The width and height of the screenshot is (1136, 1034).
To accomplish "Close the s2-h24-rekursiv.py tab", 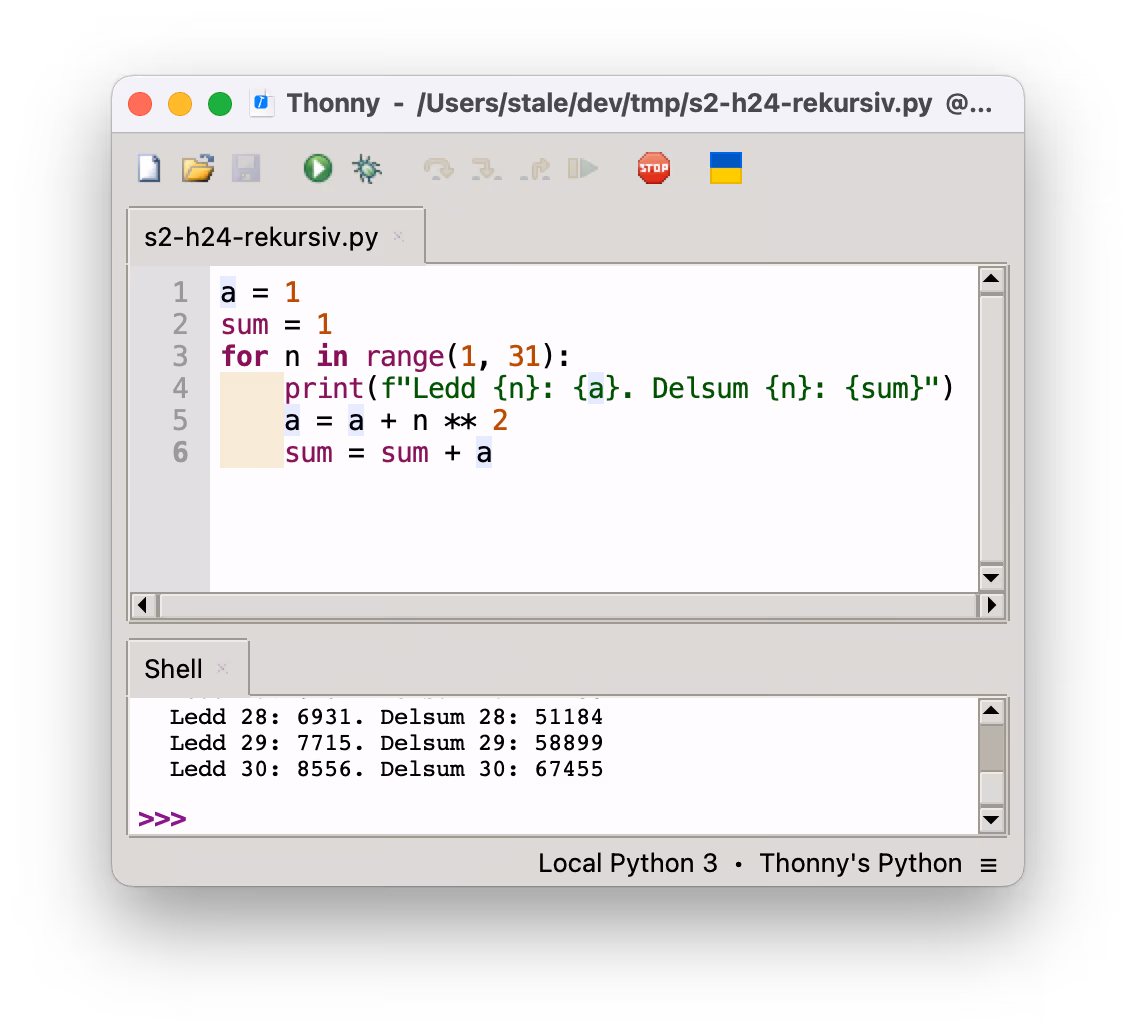I will [x=398, y=236].
